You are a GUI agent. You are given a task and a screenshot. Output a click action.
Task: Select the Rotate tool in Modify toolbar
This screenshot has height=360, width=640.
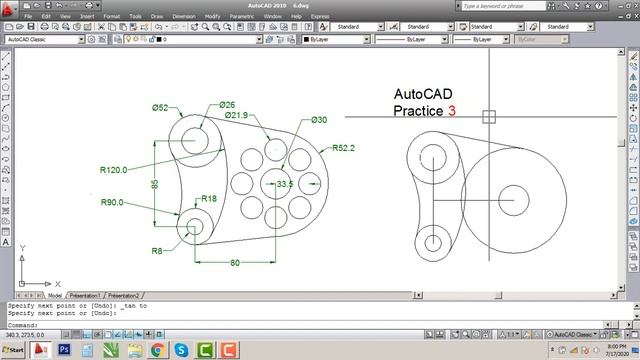(633, 118)
